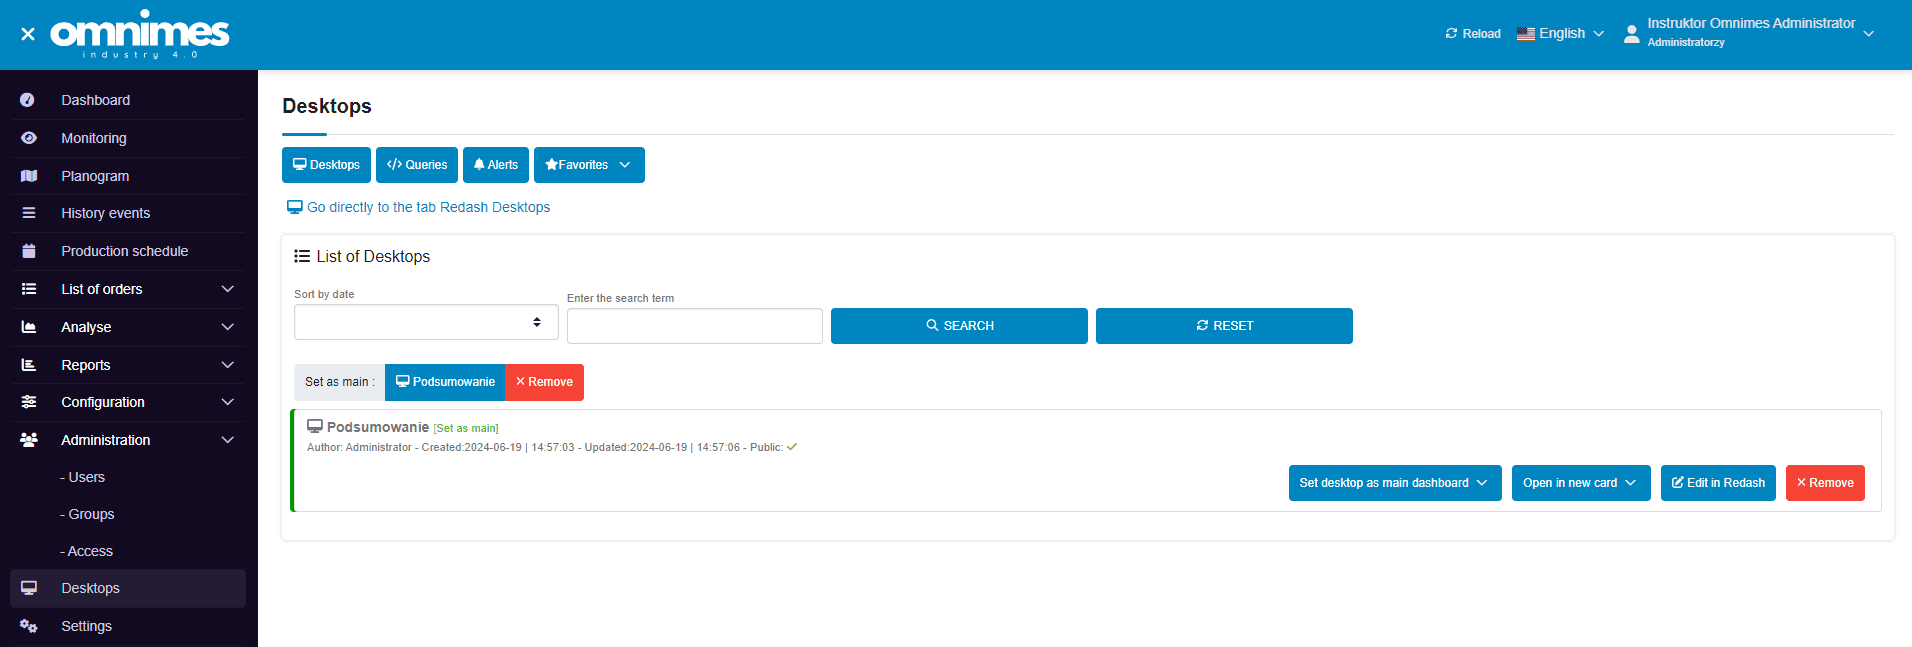
Task: Open the Sort by date dropdown
Action: coord(426,322)
